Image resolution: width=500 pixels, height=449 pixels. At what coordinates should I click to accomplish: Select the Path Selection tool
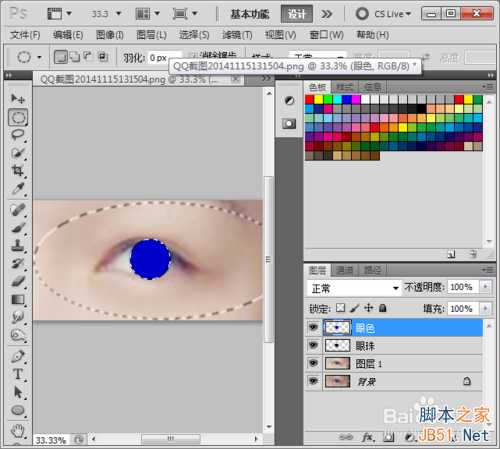point(17,392)
